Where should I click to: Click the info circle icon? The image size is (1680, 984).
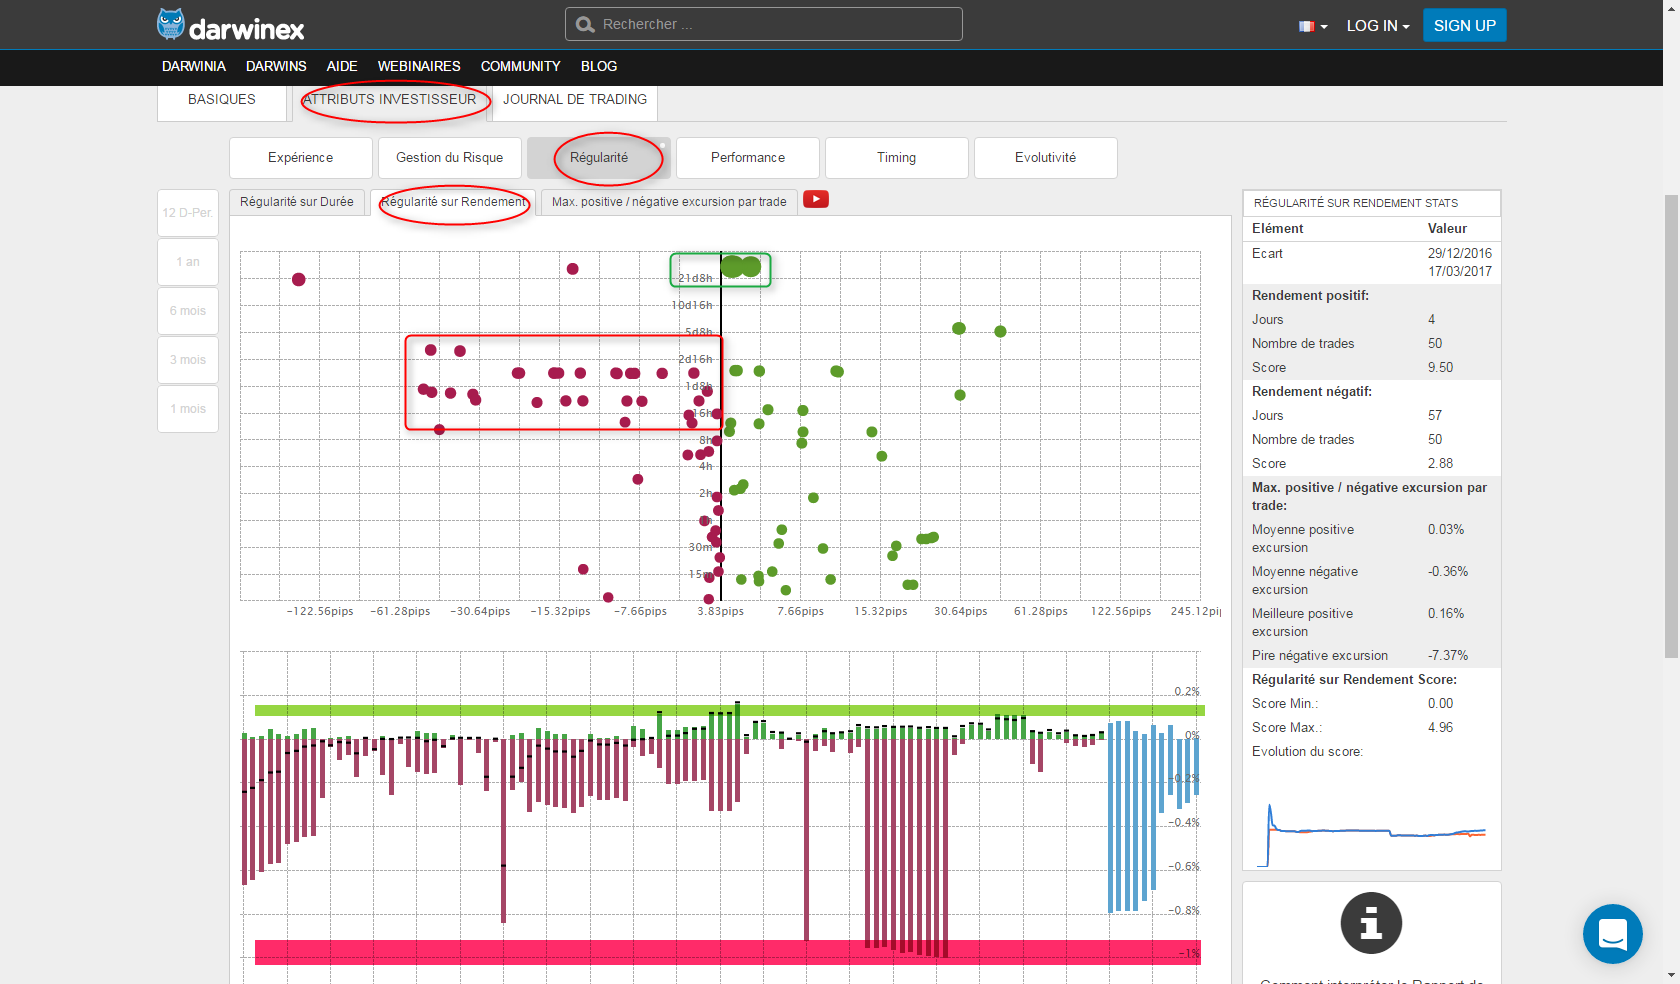click(1371, 922)
